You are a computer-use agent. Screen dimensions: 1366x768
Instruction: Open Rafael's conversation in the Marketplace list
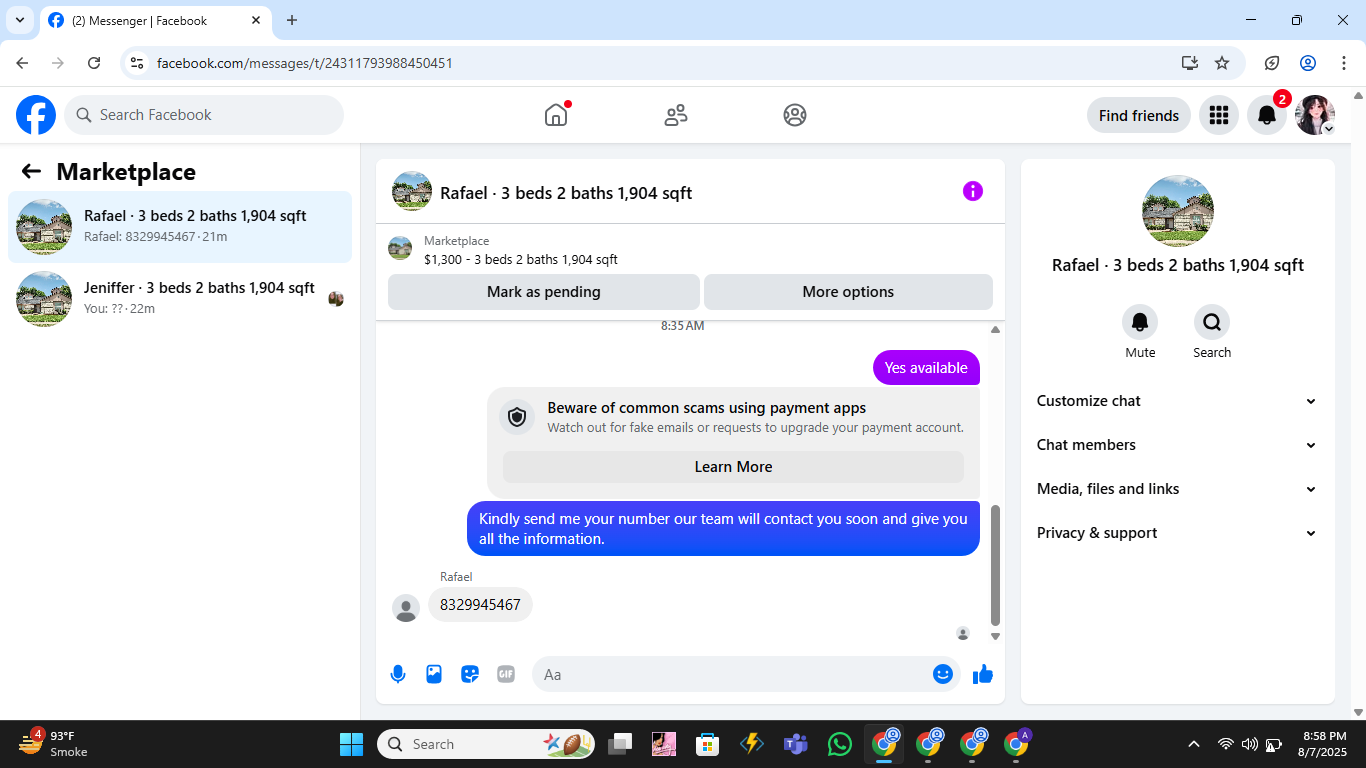coord(180,227)
